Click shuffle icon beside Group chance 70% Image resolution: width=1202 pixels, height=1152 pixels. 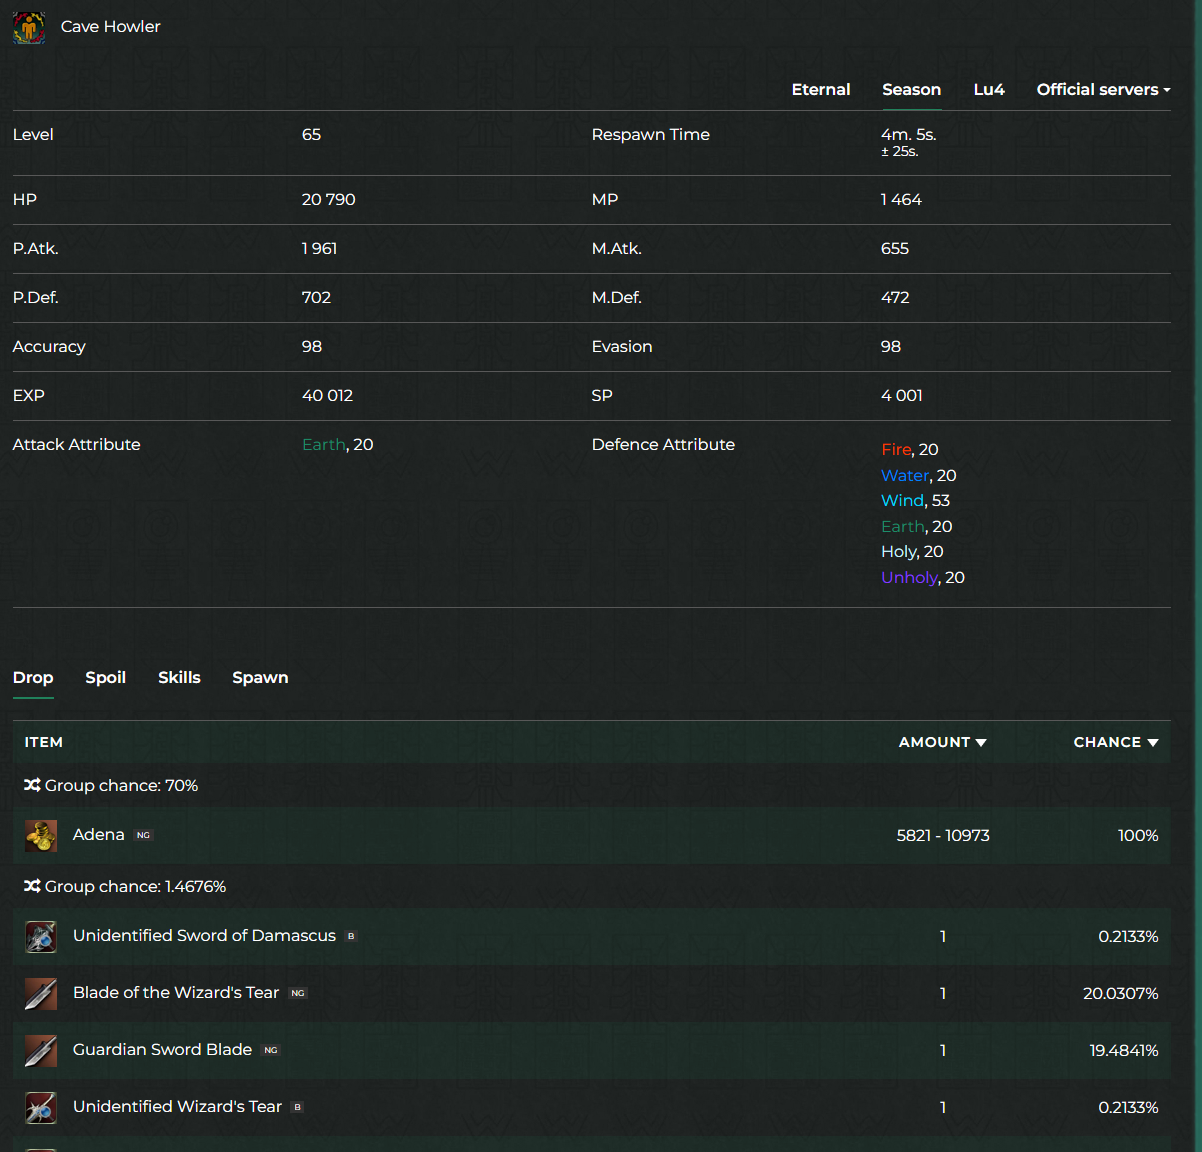(x=32, y=786)
